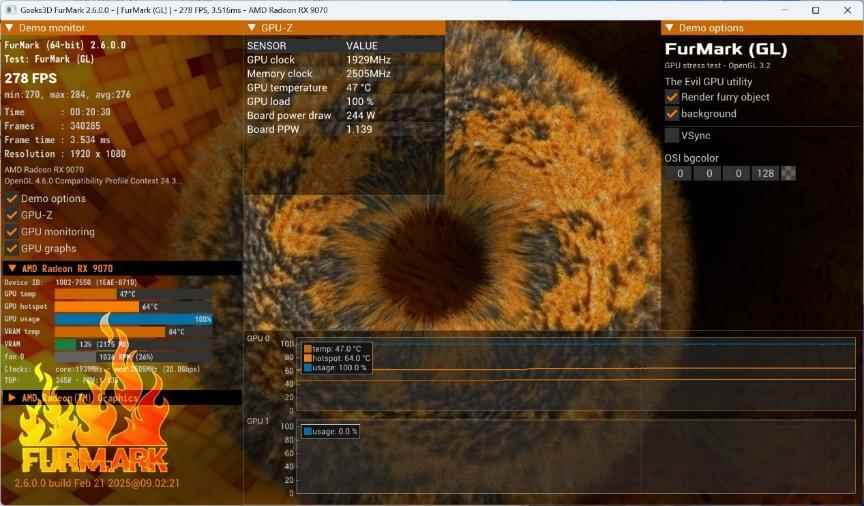
Task: Click the OSI bgcolor green value field
Action: point(709,173)
